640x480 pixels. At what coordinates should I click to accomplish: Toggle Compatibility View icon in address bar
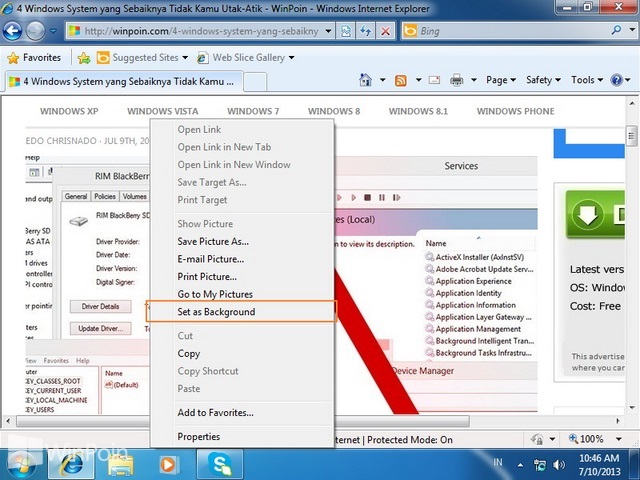point(346,31)
